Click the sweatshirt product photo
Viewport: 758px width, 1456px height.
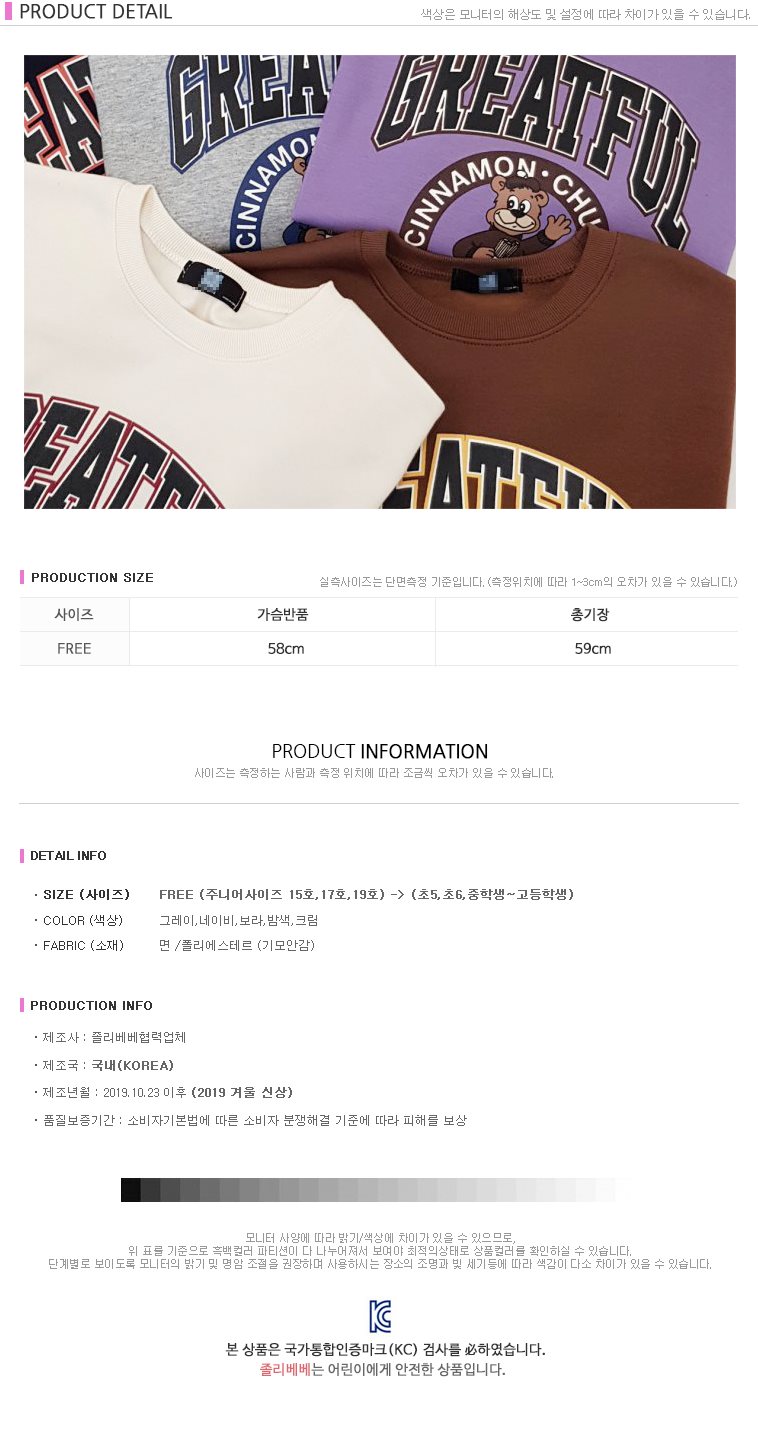click(x=380, y=282)
